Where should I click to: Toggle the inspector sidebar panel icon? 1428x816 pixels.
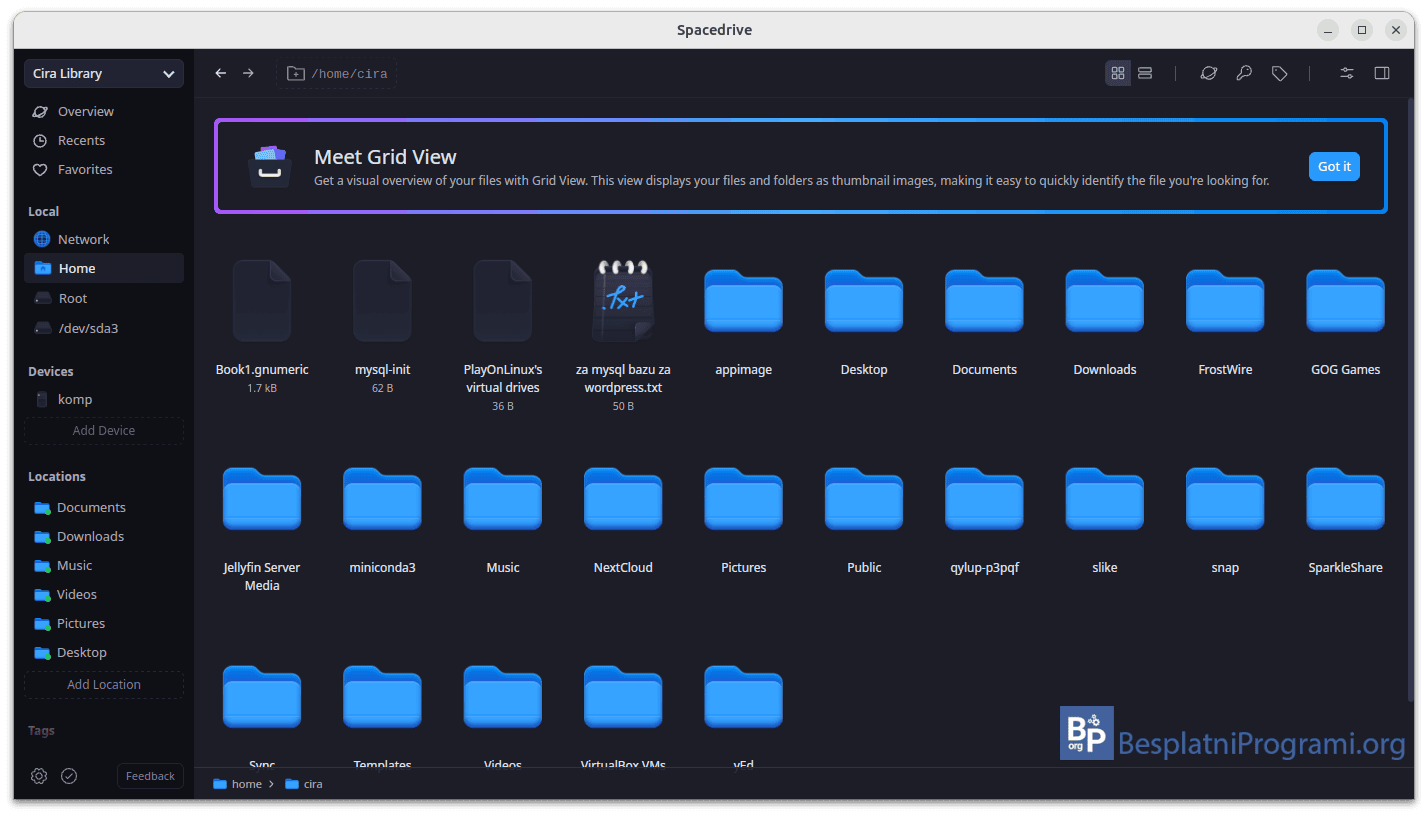click(1382, 73)
